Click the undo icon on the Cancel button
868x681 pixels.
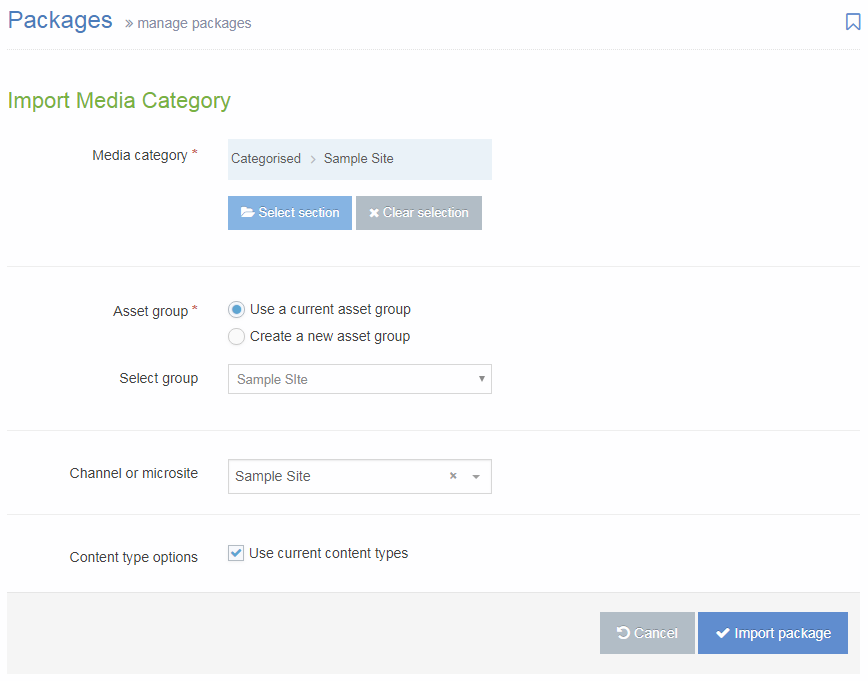(625, 632)
